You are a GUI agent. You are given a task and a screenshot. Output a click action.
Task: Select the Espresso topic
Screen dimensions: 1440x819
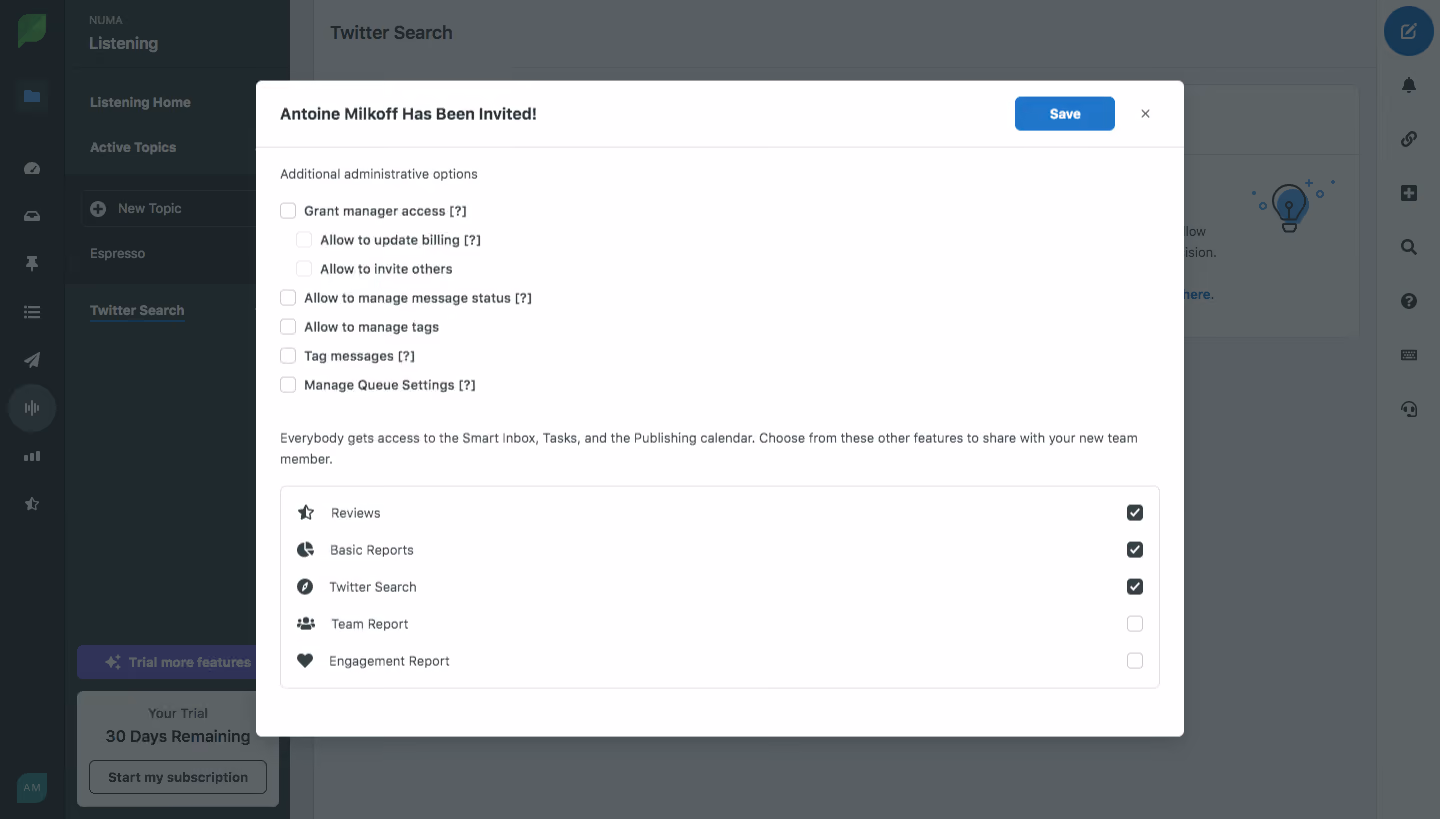click(118, 253)
